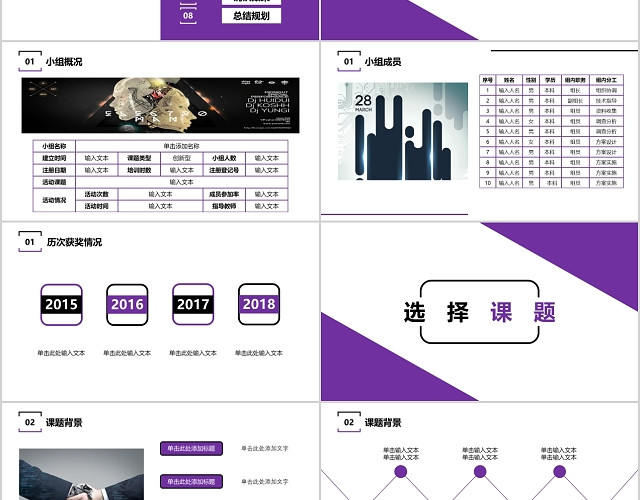
Task: Click the 注册日期 table cell
Action: [x=54, y=170]
